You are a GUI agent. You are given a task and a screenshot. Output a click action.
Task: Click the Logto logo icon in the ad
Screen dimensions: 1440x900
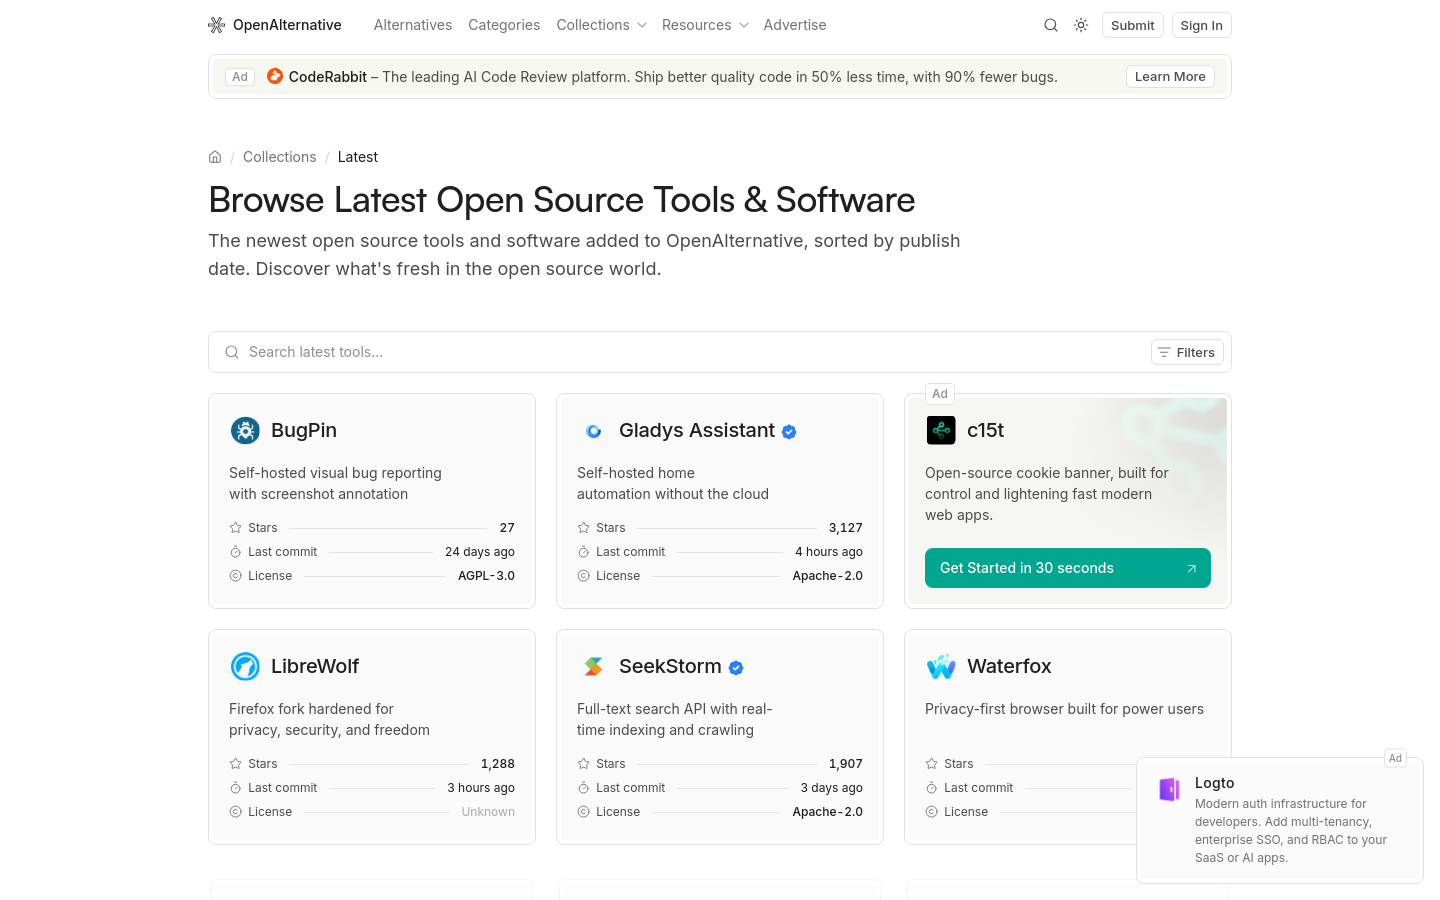tap(1169, 789)
